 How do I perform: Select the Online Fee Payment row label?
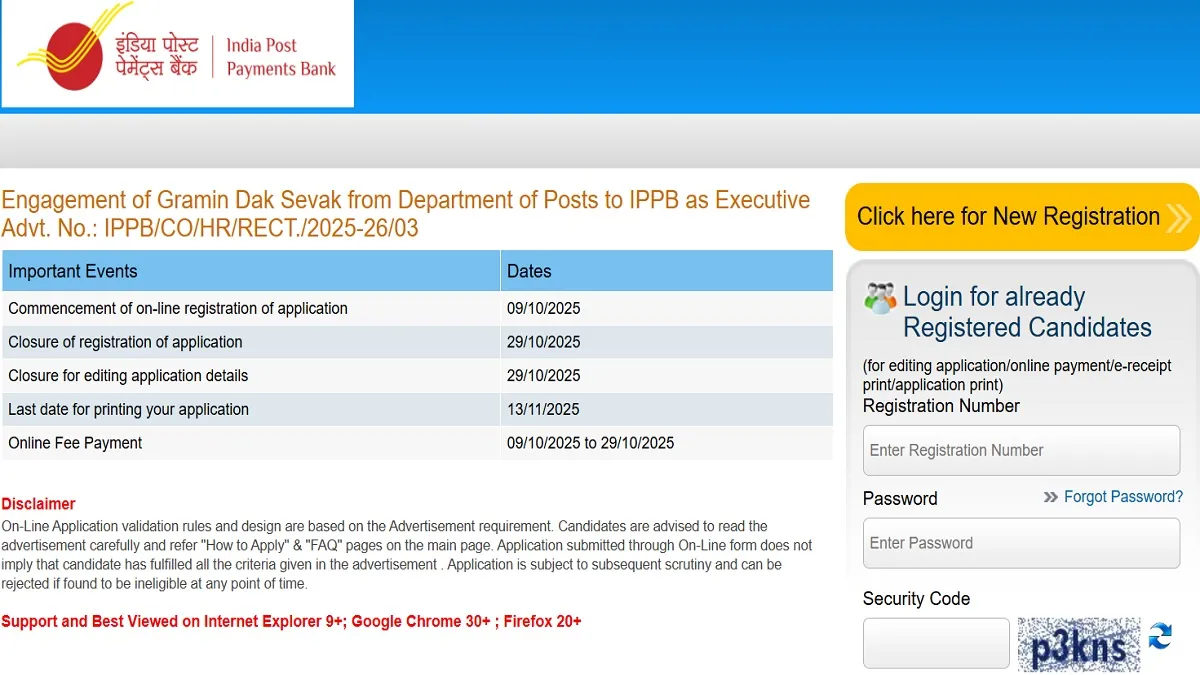tap(75, 443)
